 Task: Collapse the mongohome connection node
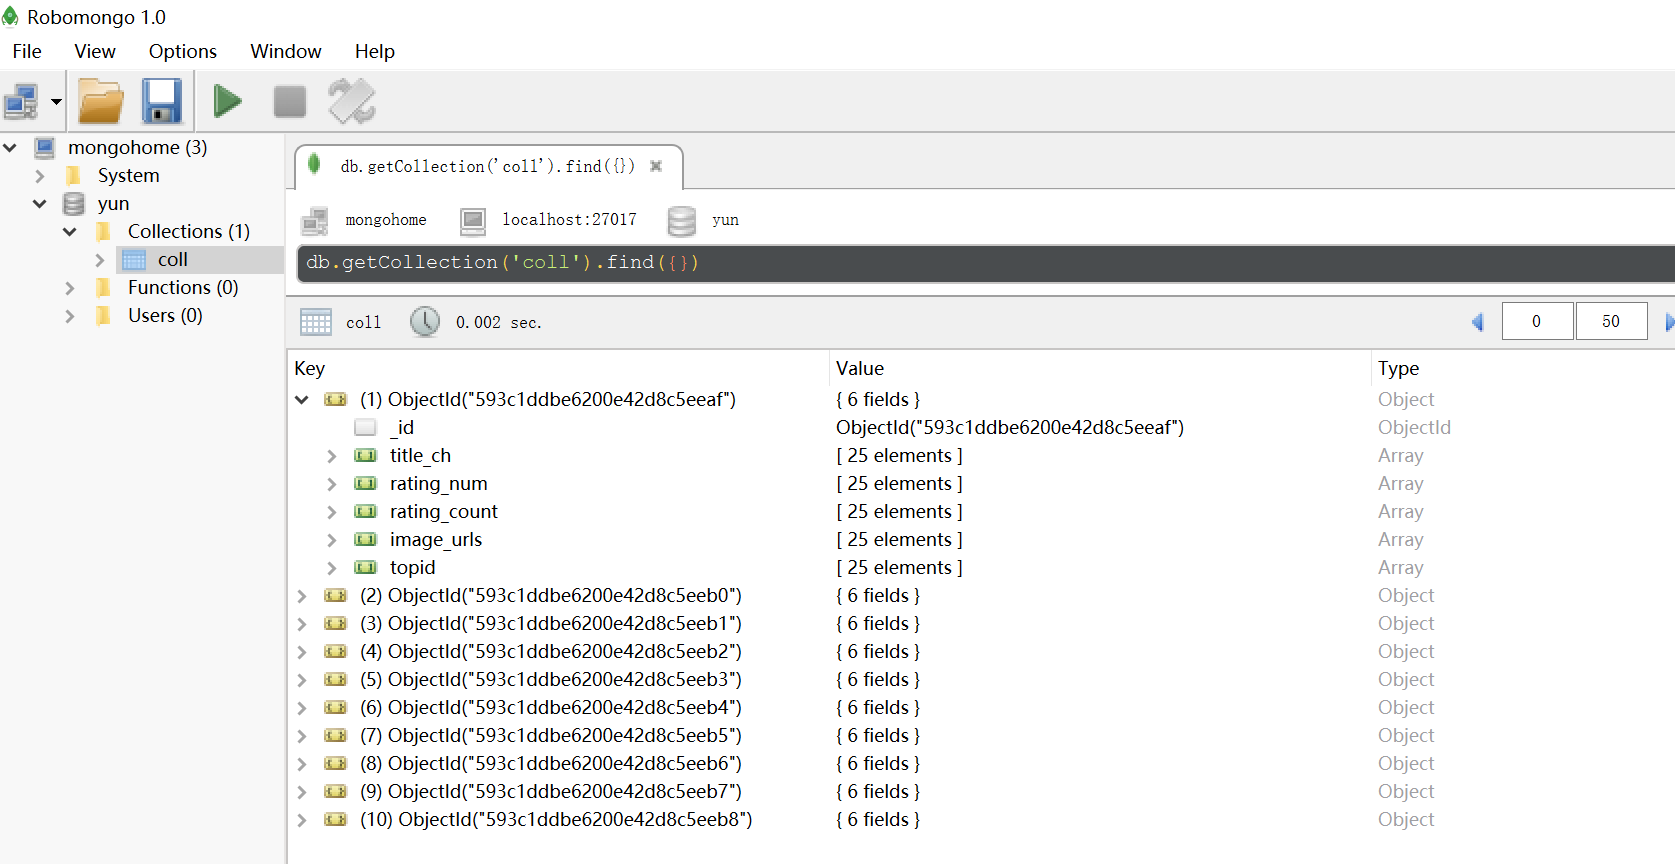coord(10,147)
